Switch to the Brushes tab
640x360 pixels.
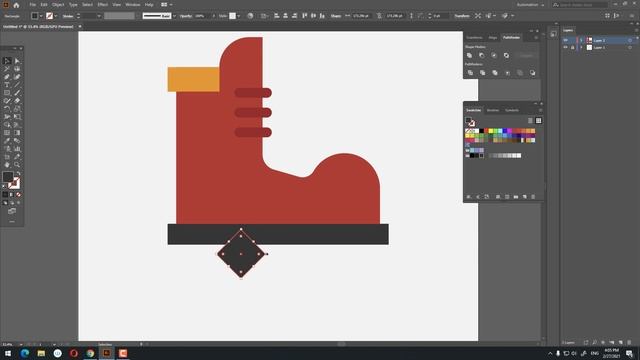coord(493,110)
